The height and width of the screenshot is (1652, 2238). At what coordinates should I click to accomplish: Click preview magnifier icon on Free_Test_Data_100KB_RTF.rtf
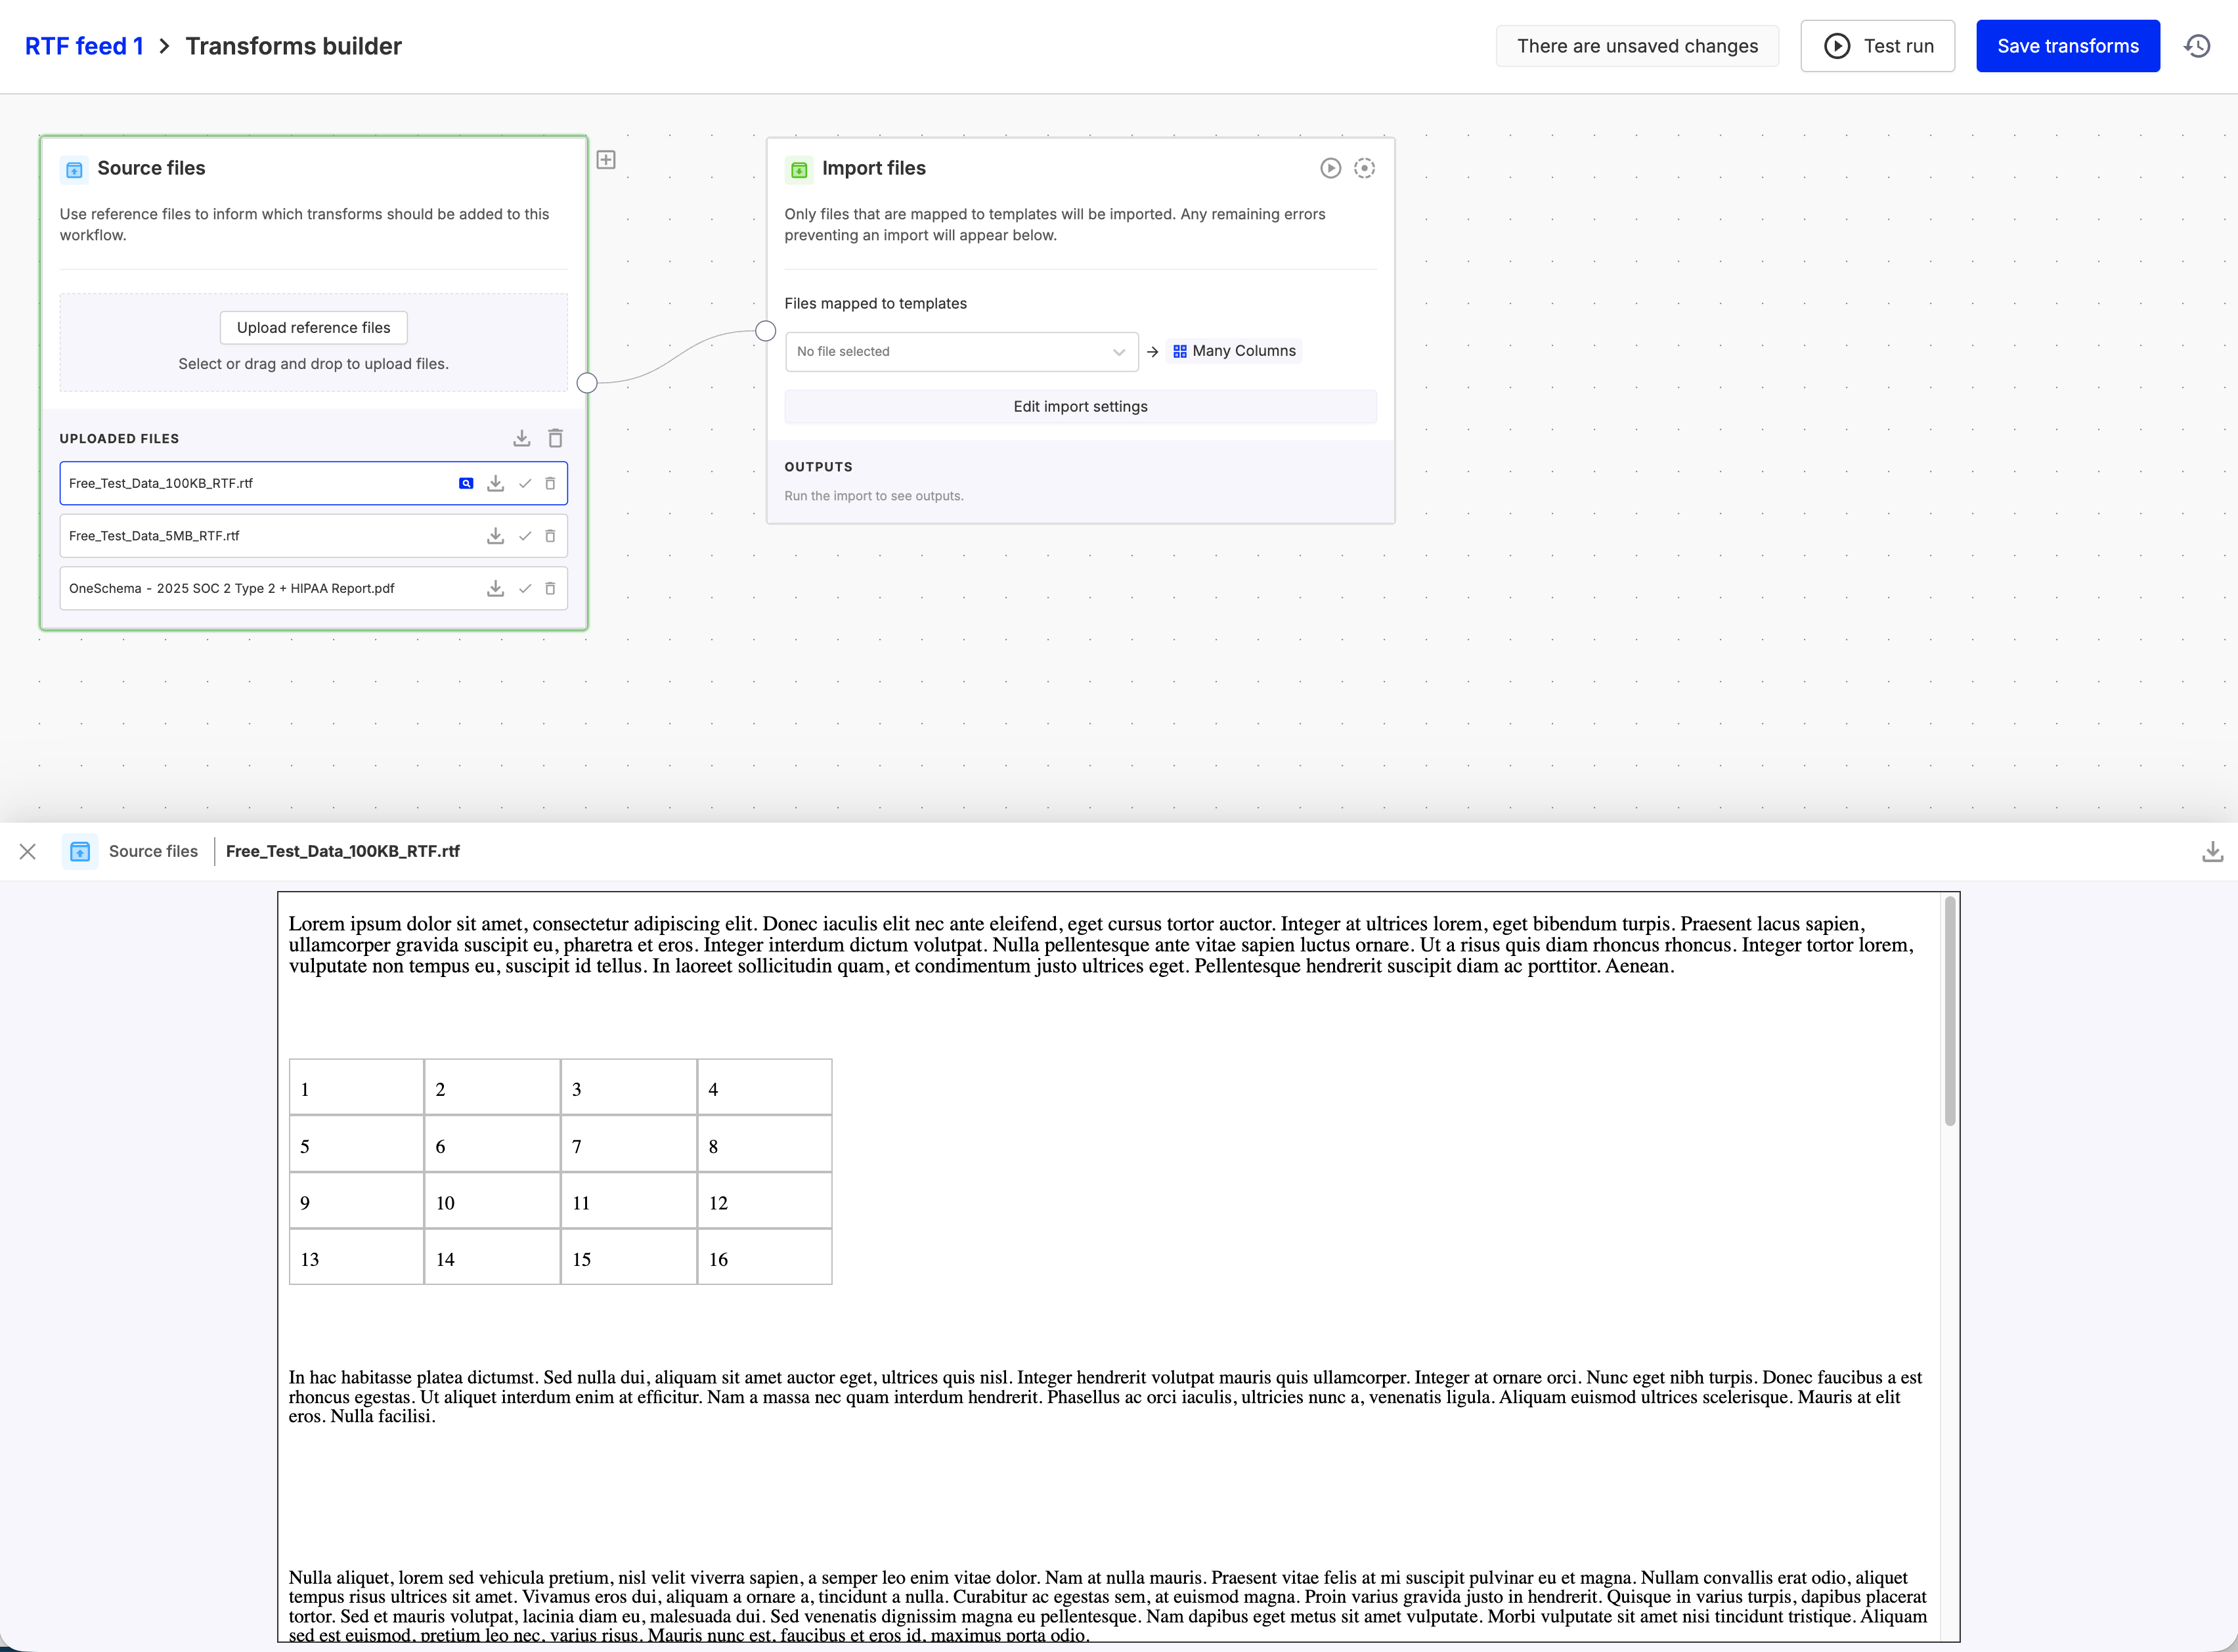click(x=466, y=483)
